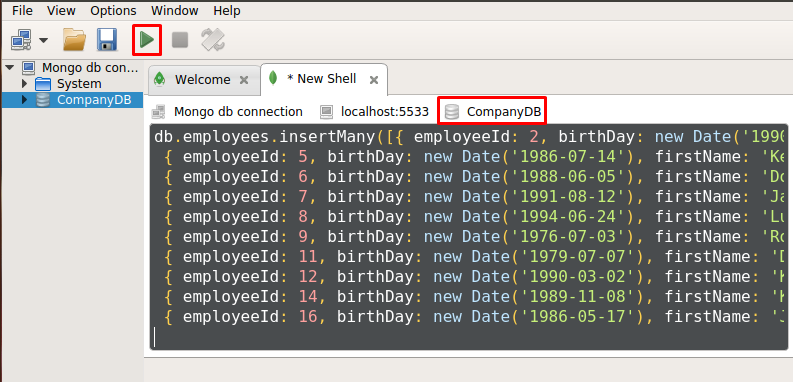Click the database cylinder icon beside CompanyDB header

[452, 112]
